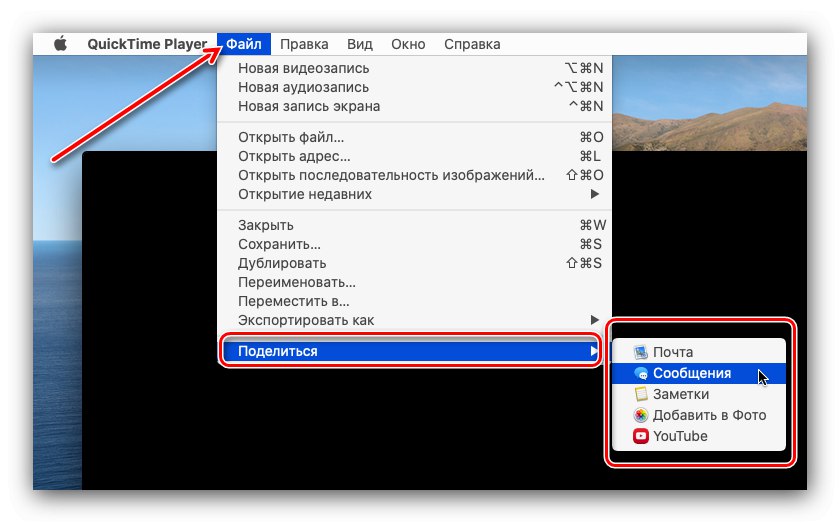Start Новая запись экрана
840x523 pixels.
pyautogui.click(x=415, y=106)
